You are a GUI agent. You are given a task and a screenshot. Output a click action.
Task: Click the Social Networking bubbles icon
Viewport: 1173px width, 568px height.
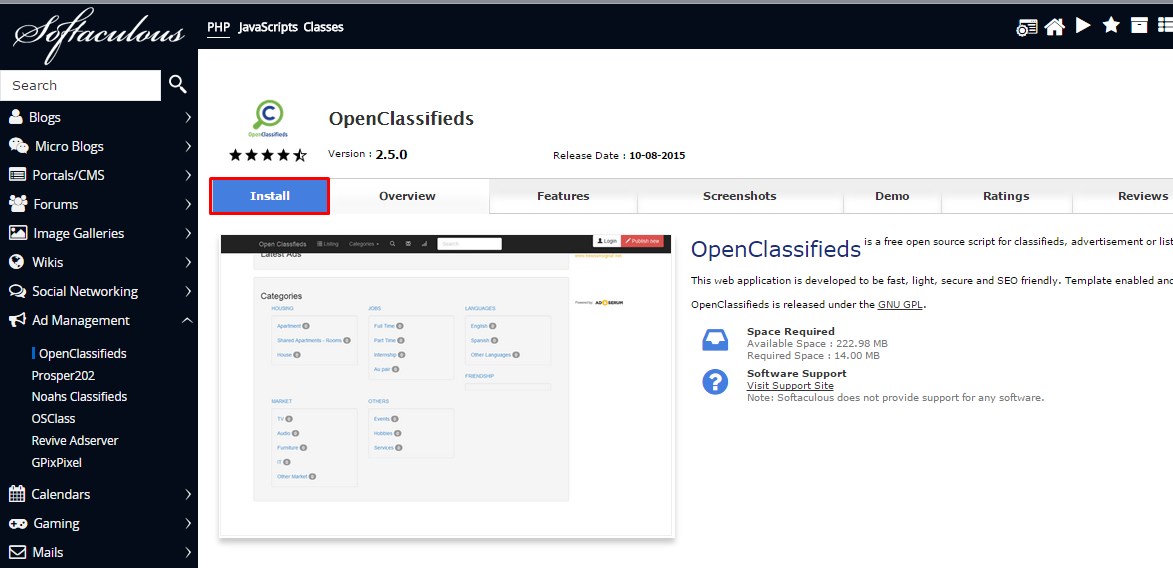coord(17,291)
